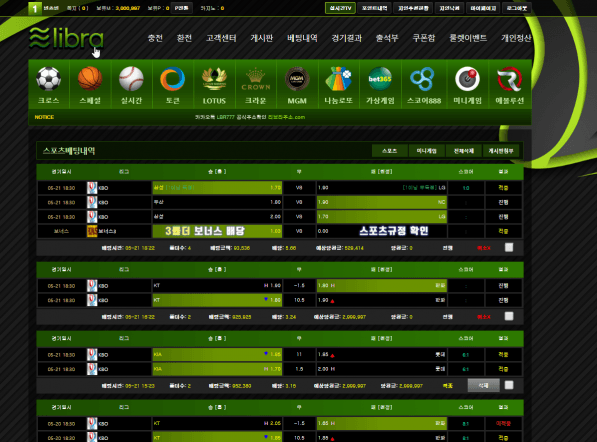Open the 스페셜 basketball category

click(x=90, y=85)
